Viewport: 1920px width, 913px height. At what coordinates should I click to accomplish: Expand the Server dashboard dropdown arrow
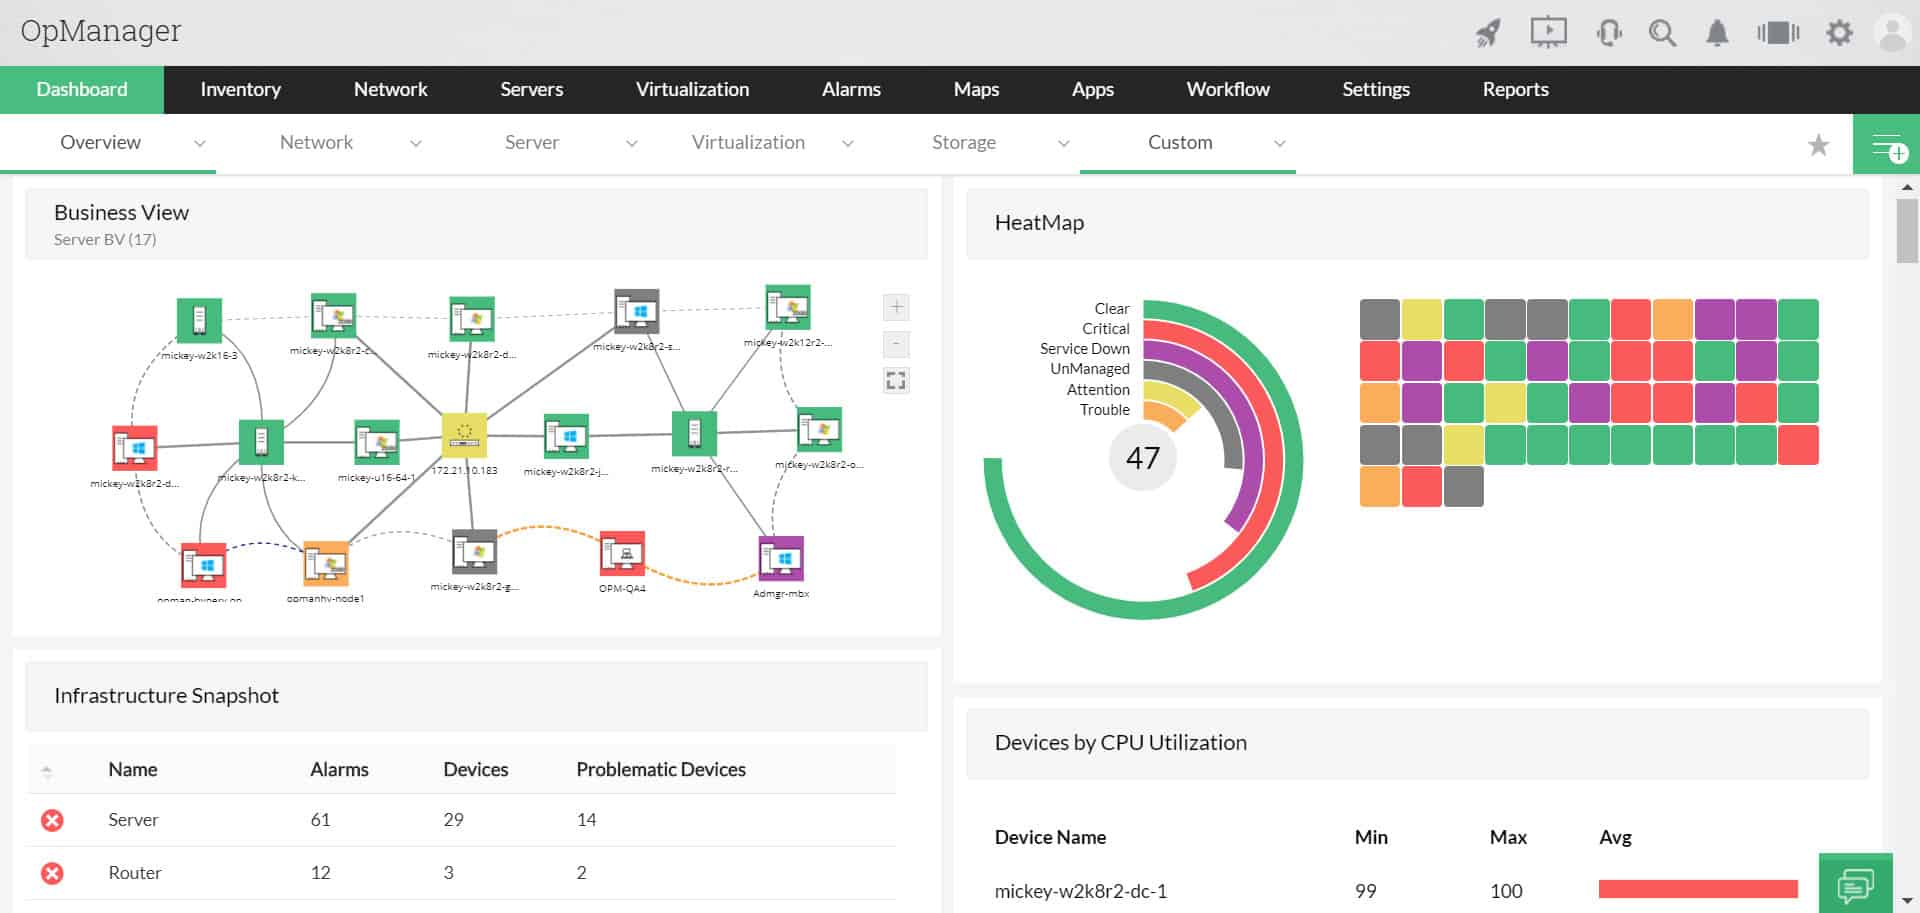click(x=632, y=143)
